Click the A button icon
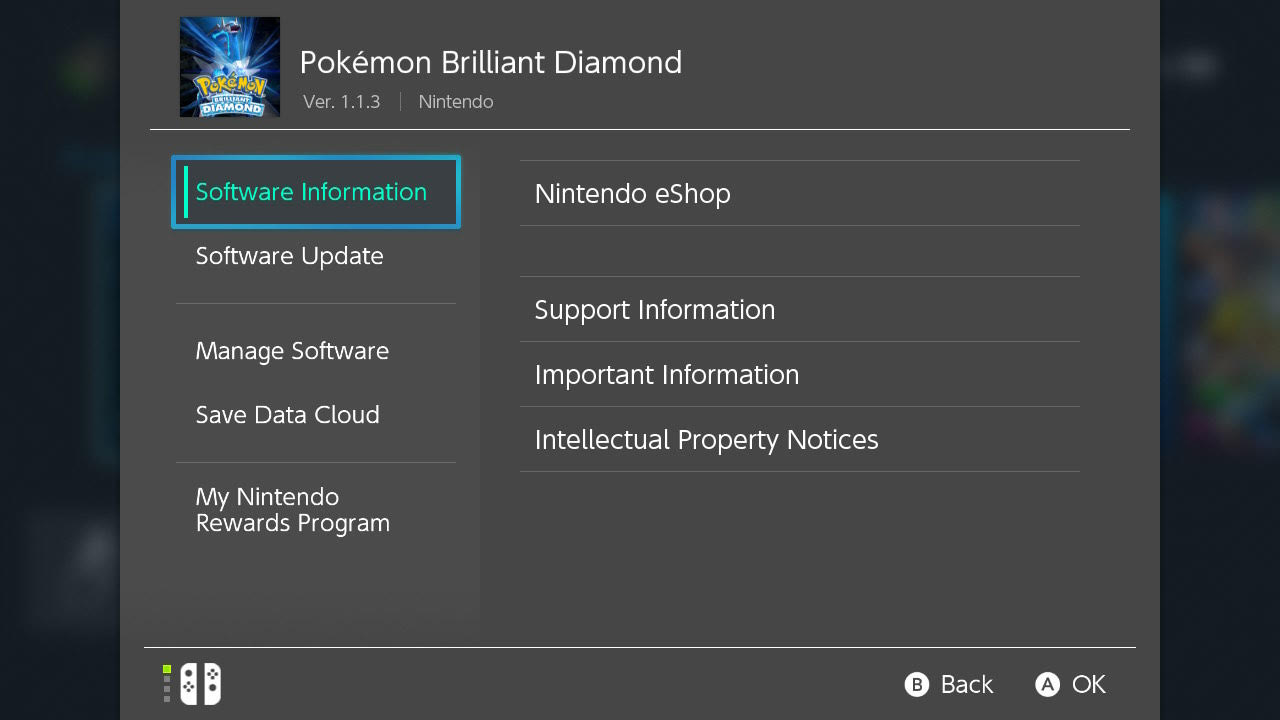Viewport: 1280px width, 720px height. tap(1047, 684)
